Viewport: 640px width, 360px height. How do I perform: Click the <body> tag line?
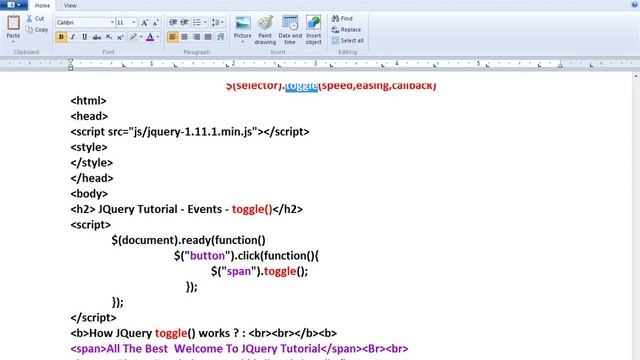click(89, 194)
